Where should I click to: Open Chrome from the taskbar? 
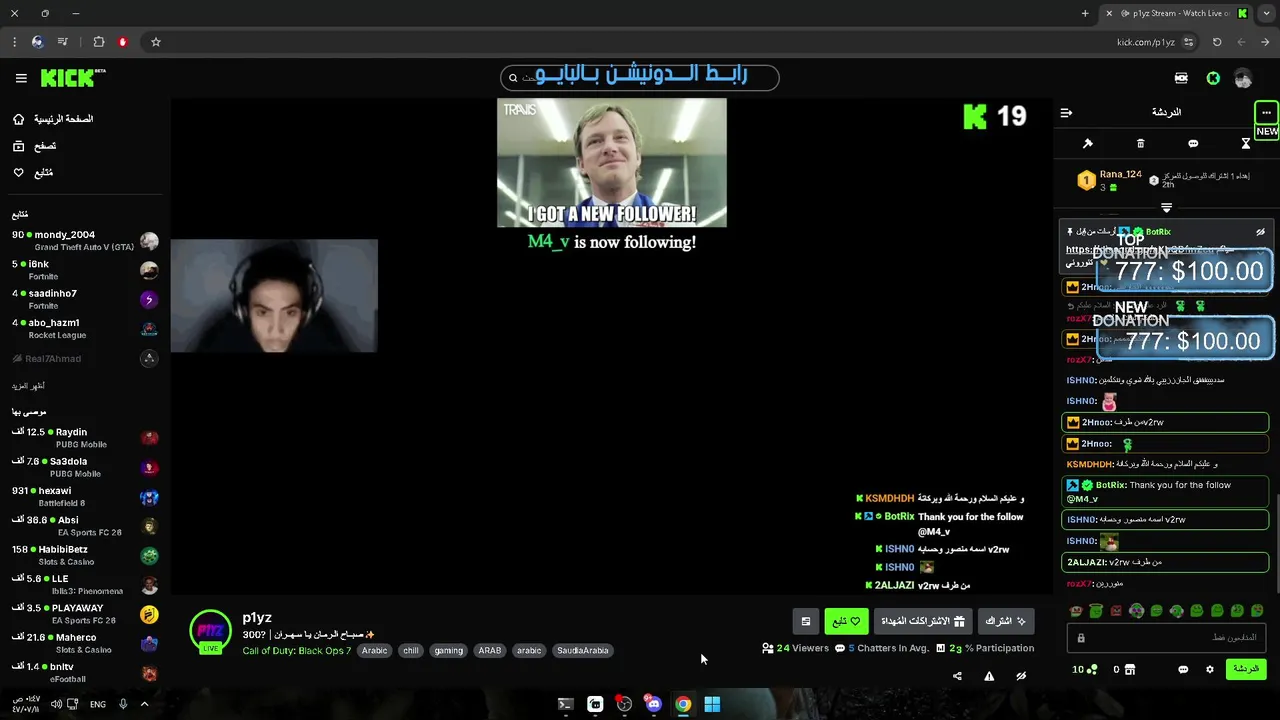click(x=683, y=704)
